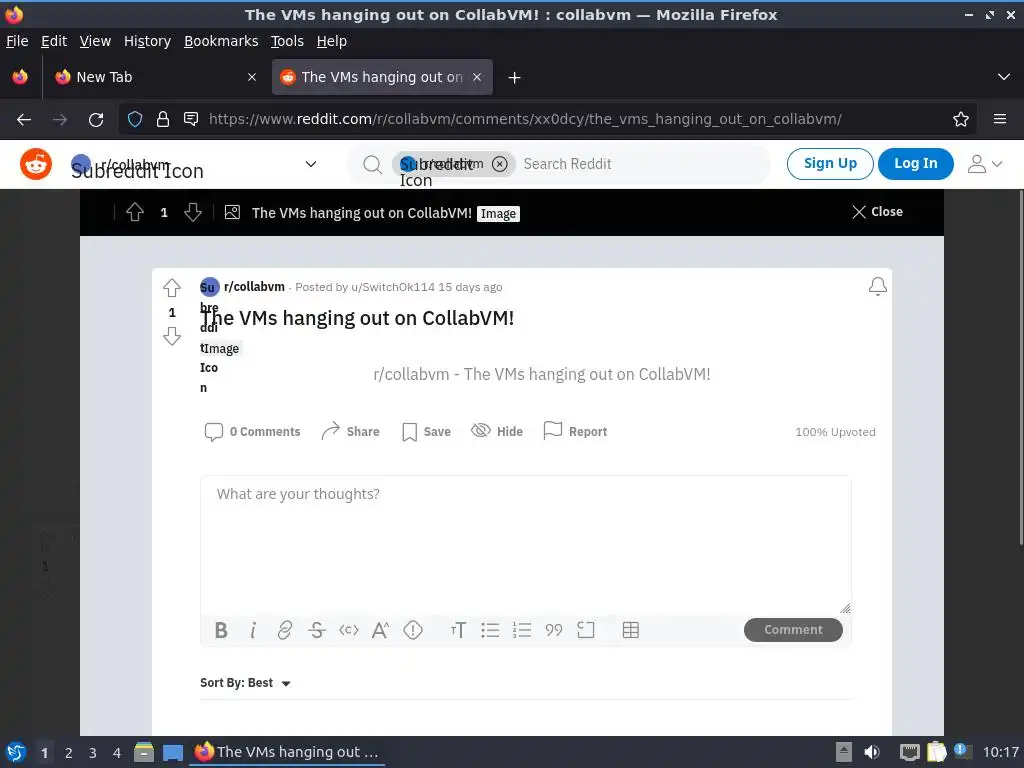
Task: Open the History menu
Action: (147, 41)
